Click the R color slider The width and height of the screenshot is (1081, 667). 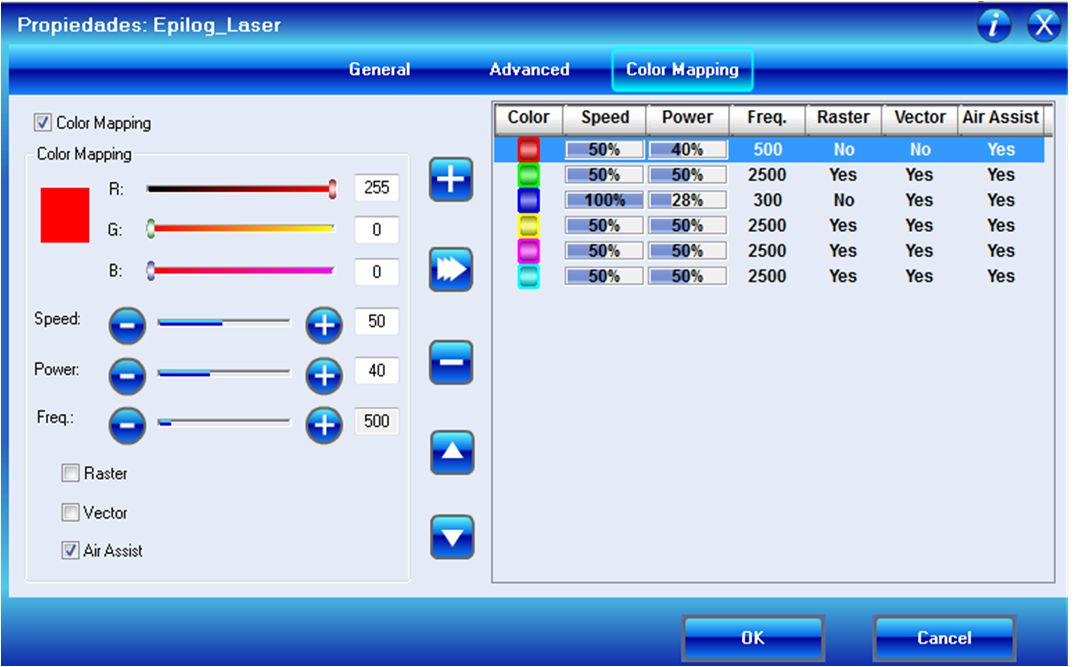(x=241, y=188)
